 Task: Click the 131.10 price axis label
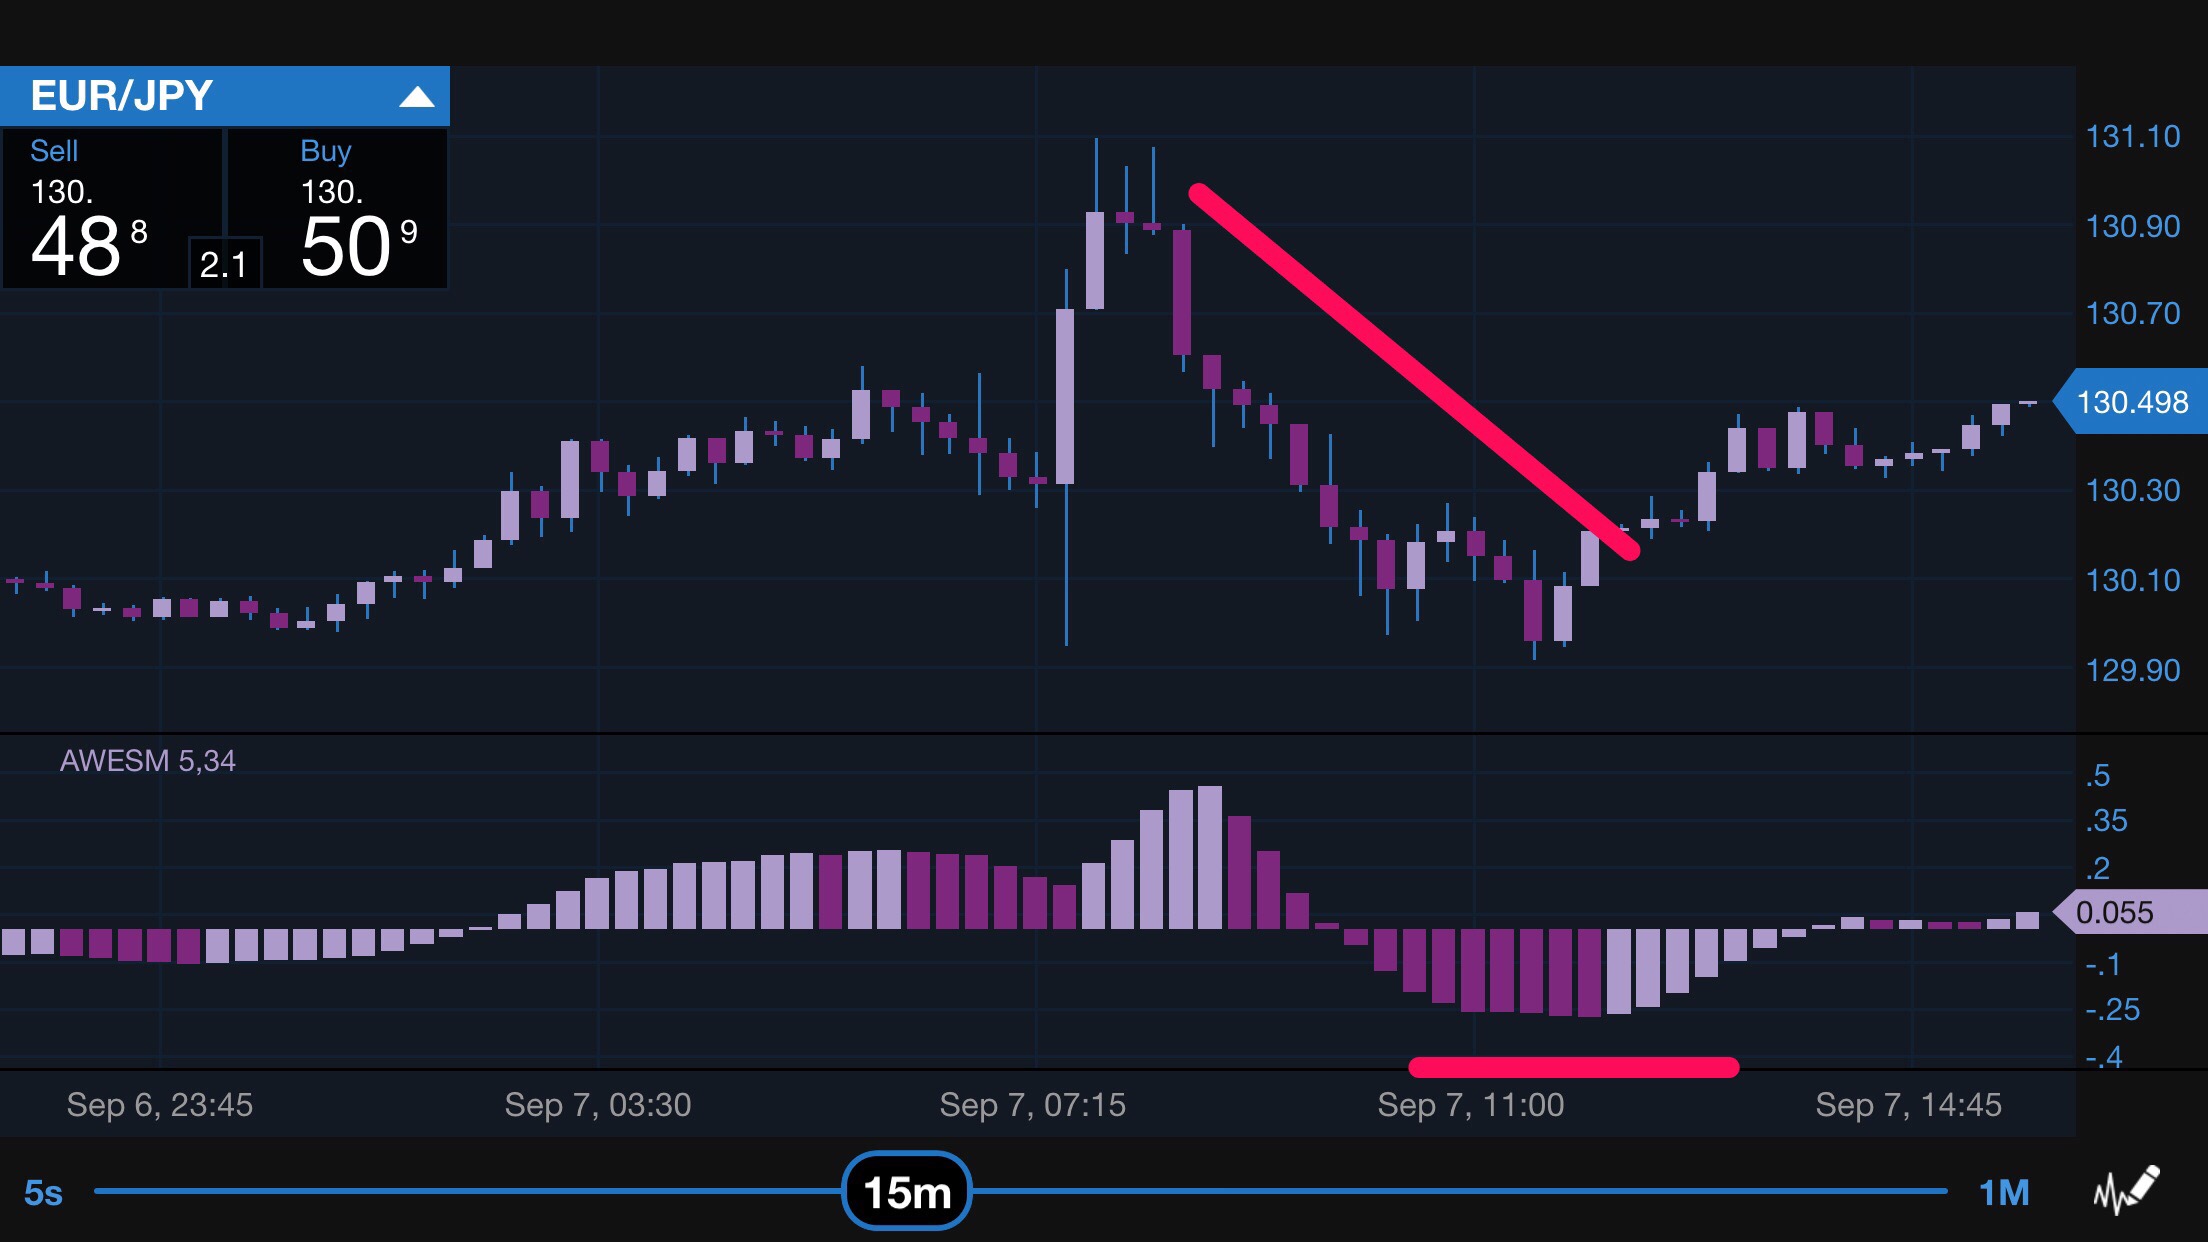2132,137
